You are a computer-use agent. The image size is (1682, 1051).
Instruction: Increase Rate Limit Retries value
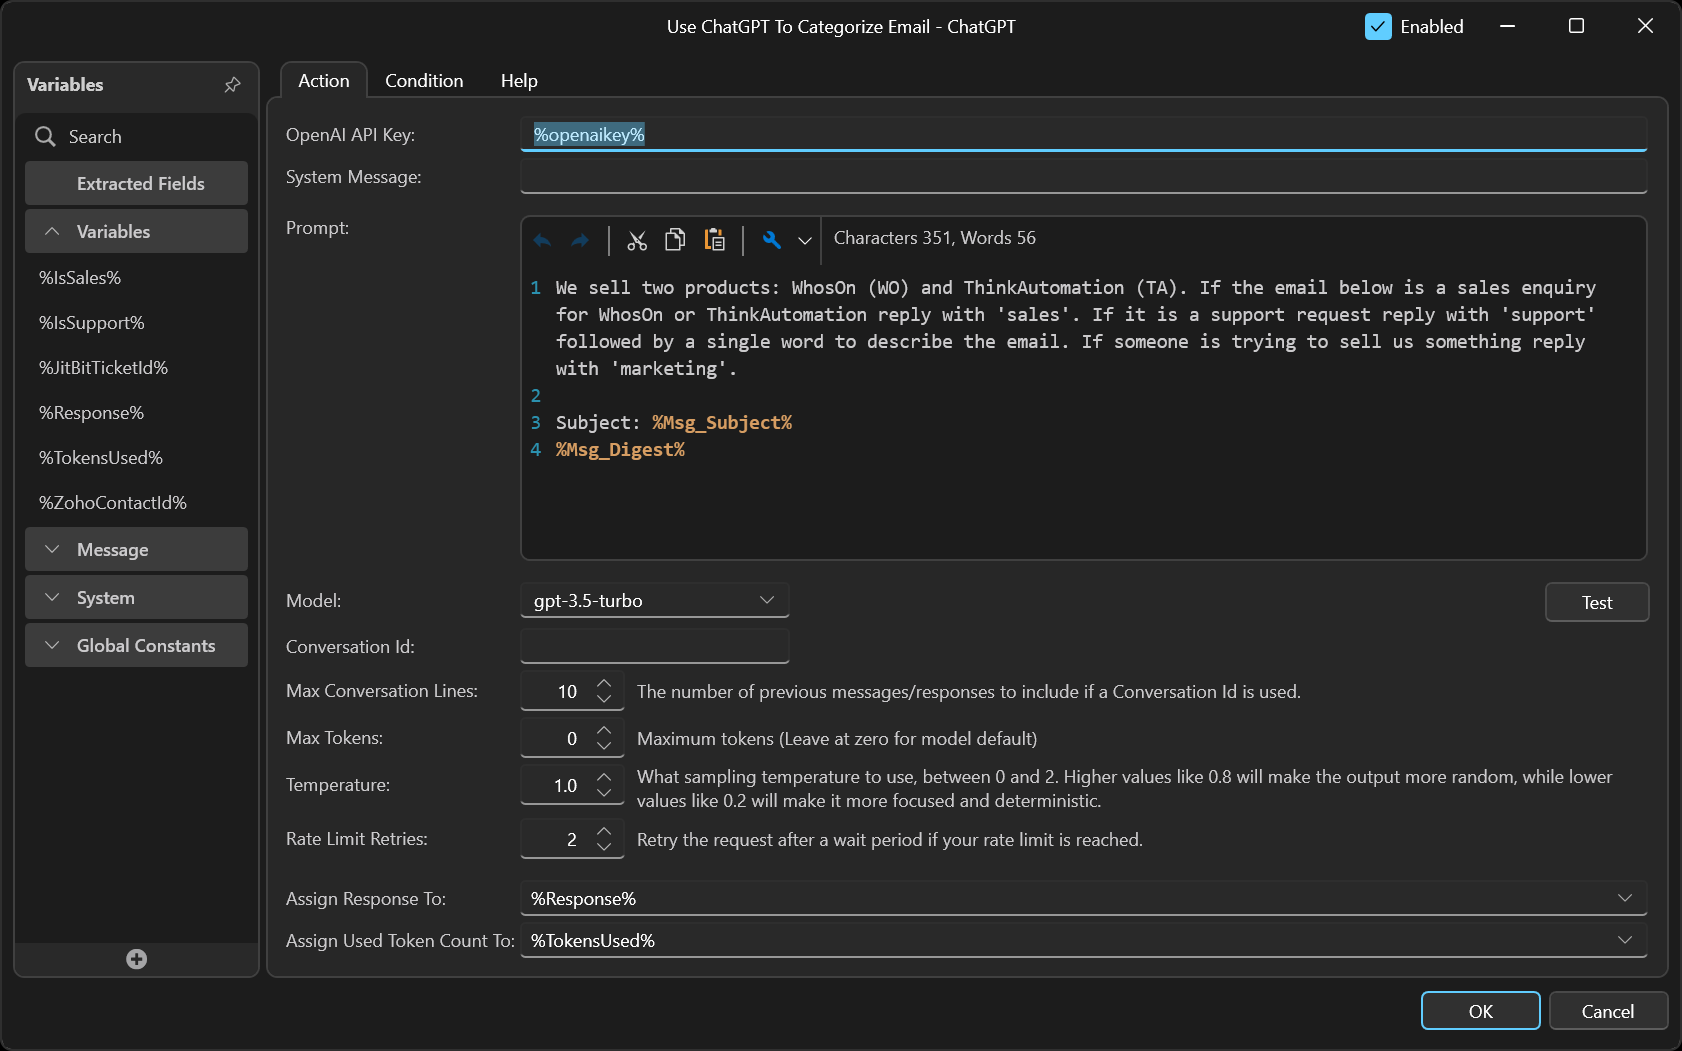pyautogui.click(x=604, y=830)
